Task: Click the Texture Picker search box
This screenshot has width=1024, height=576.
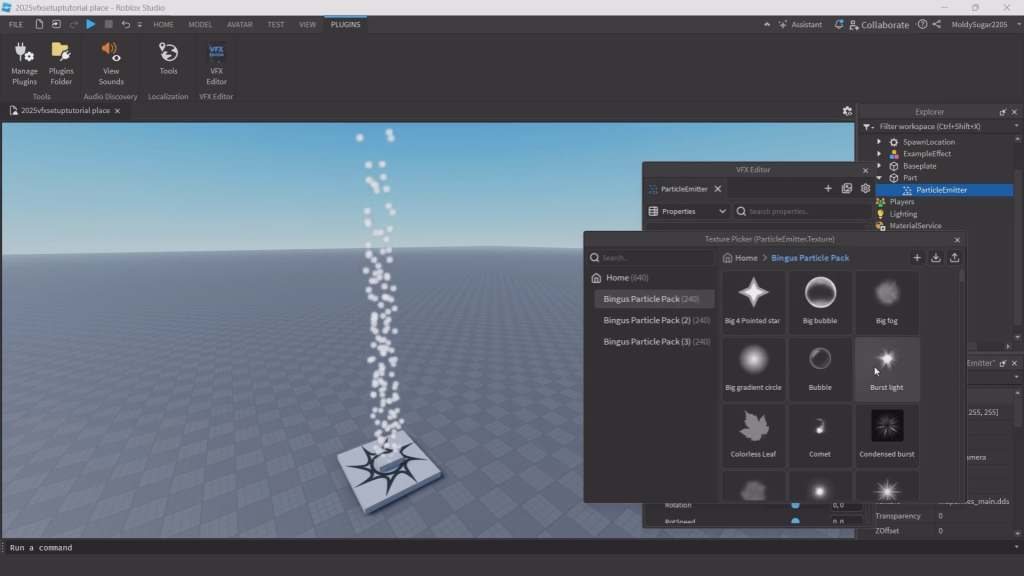Action: [x=651, y=257]
